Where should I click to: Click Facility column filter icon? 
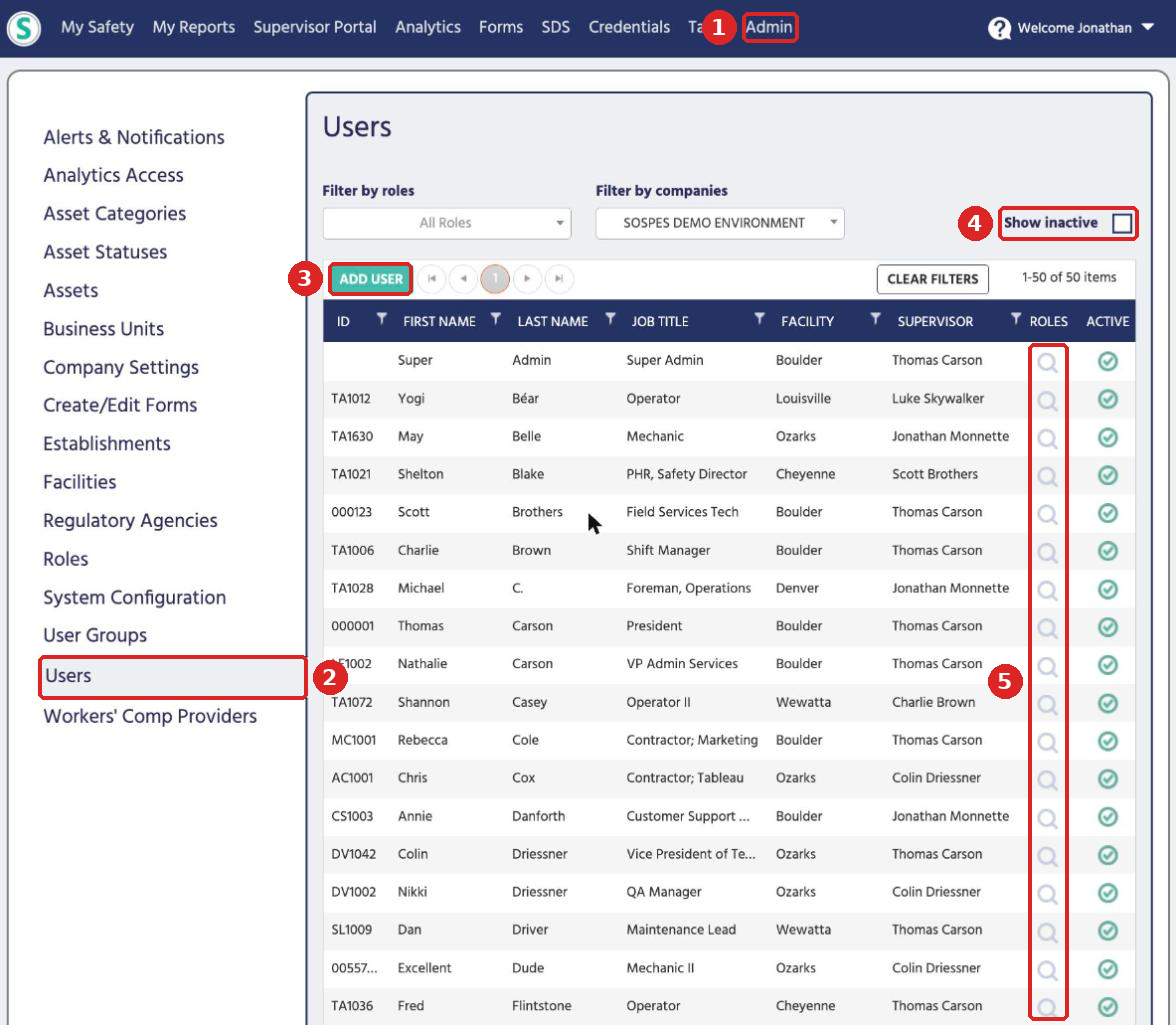click(x=875, y=319)
